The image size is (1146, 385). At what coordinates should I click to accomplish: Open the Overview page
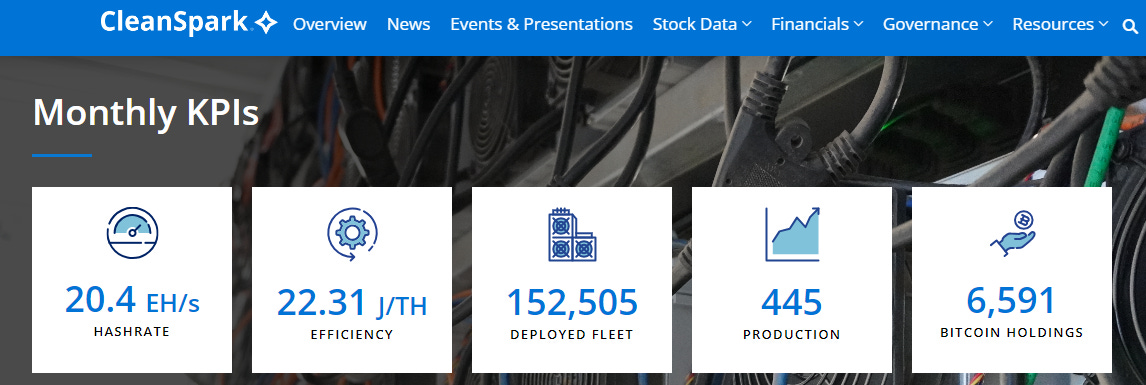pyautogui.click(x=330, y=24)
